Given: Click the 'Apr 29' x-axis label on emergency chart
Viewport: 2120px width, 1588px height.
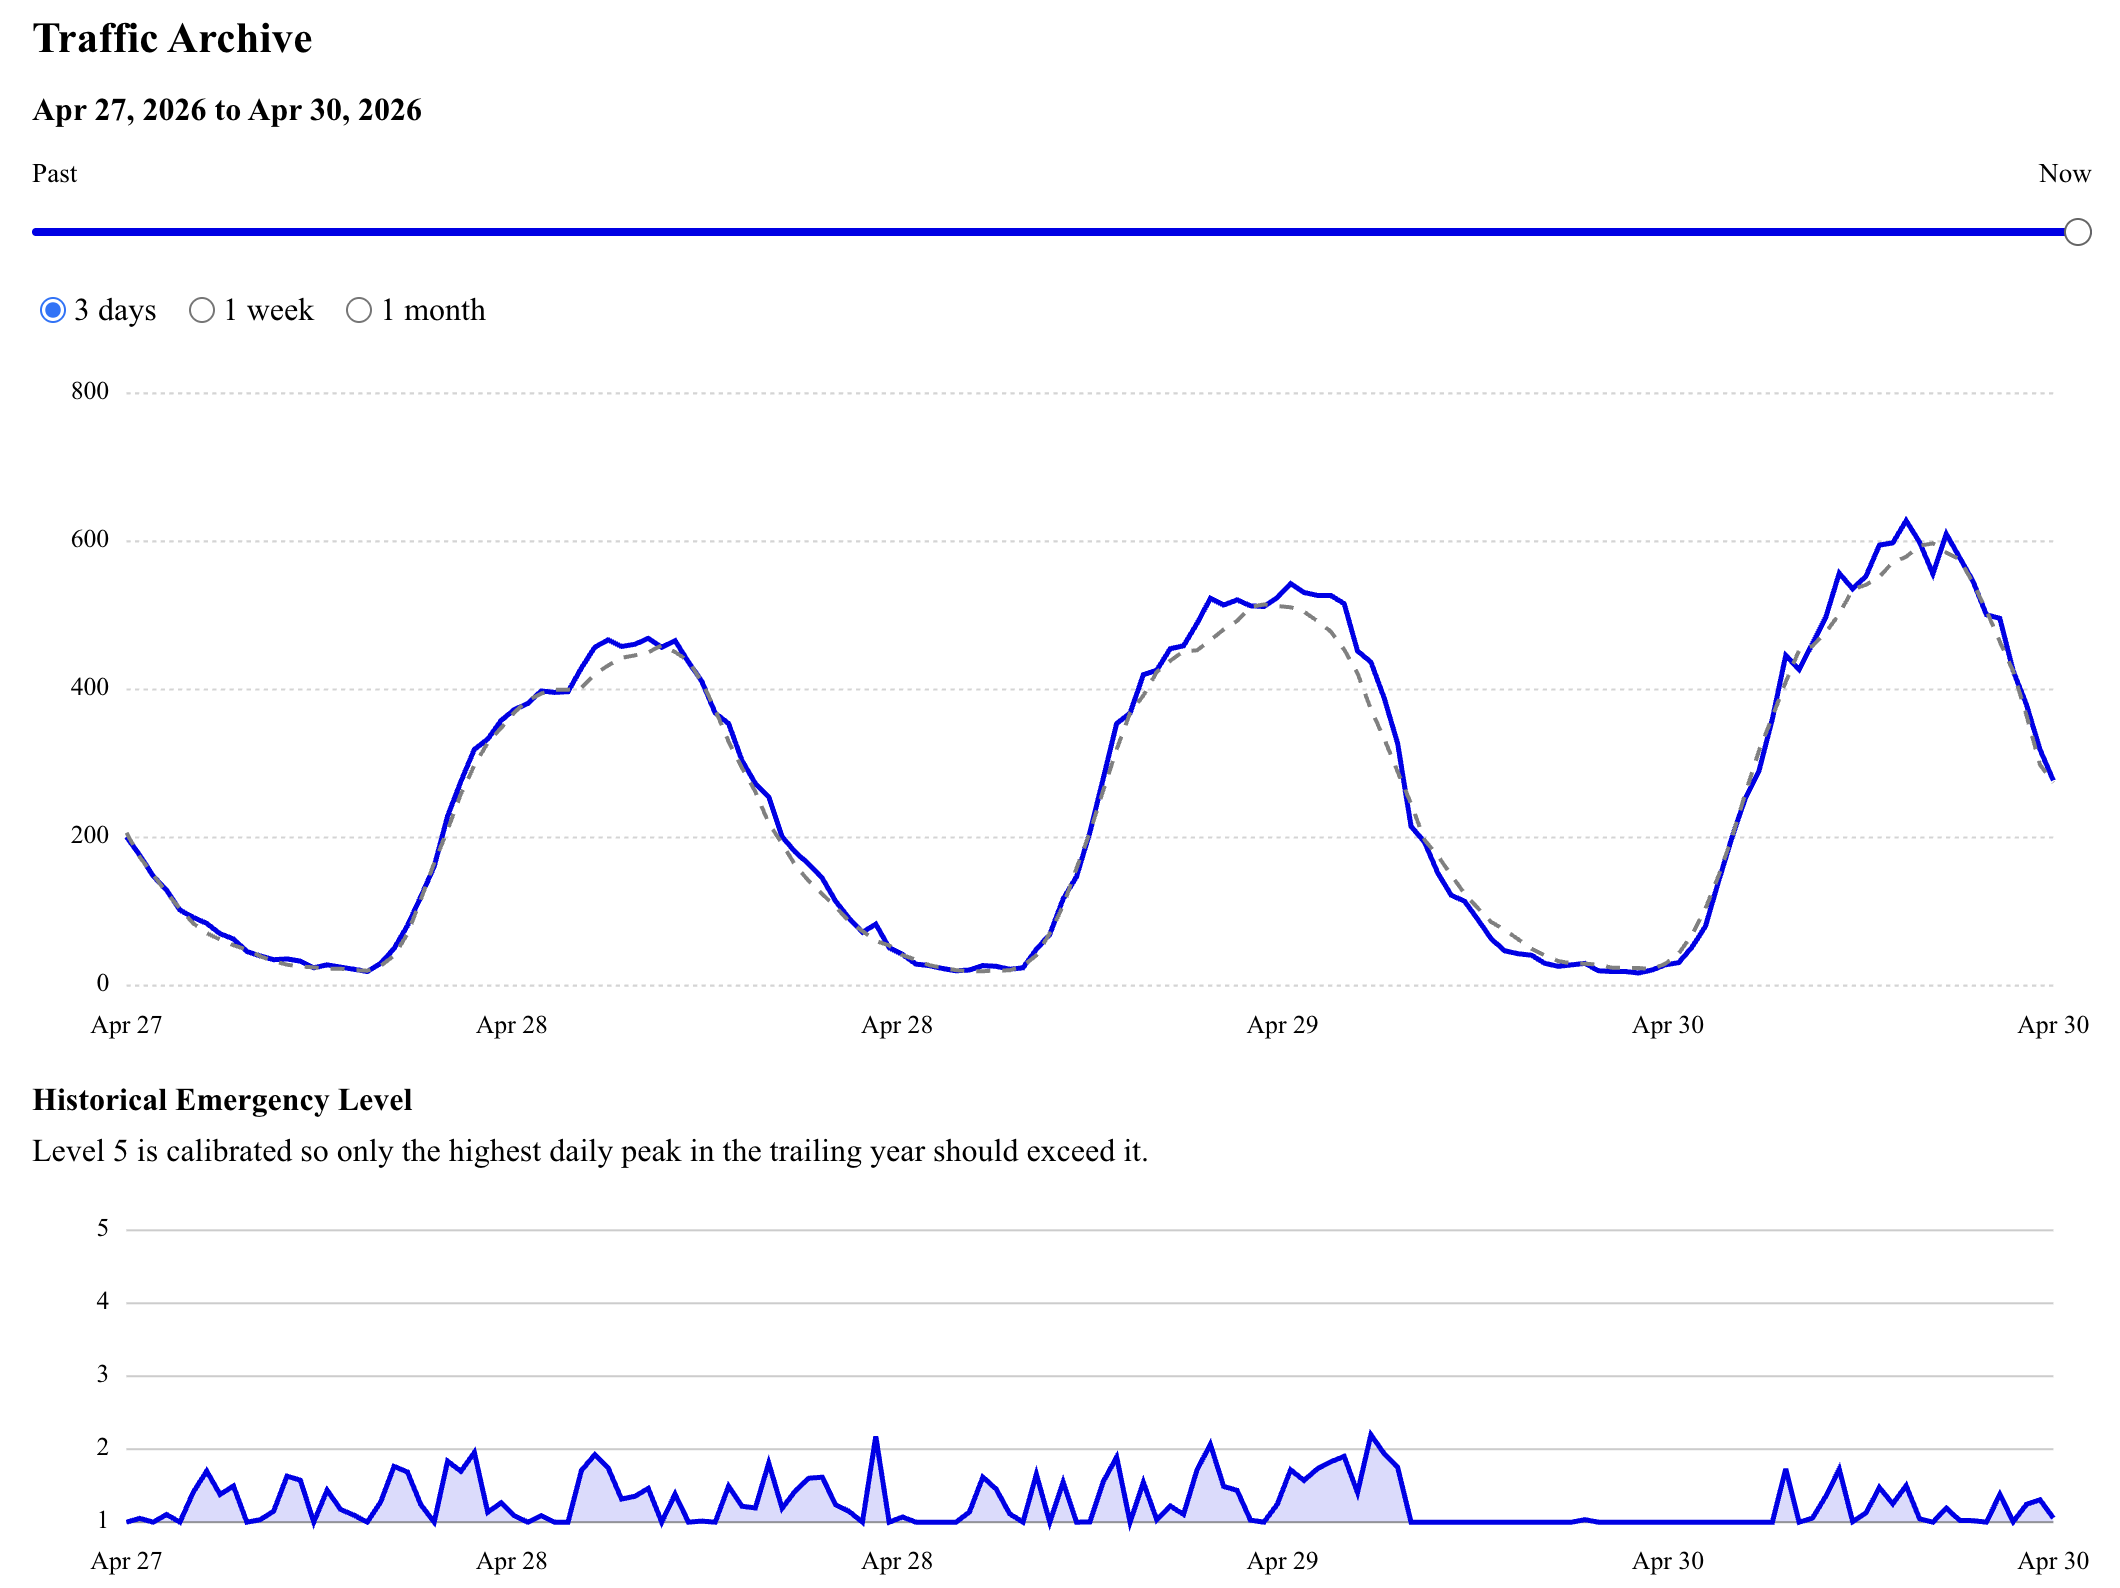Looking at the screenshot, I should [x=1282, y=1561].
